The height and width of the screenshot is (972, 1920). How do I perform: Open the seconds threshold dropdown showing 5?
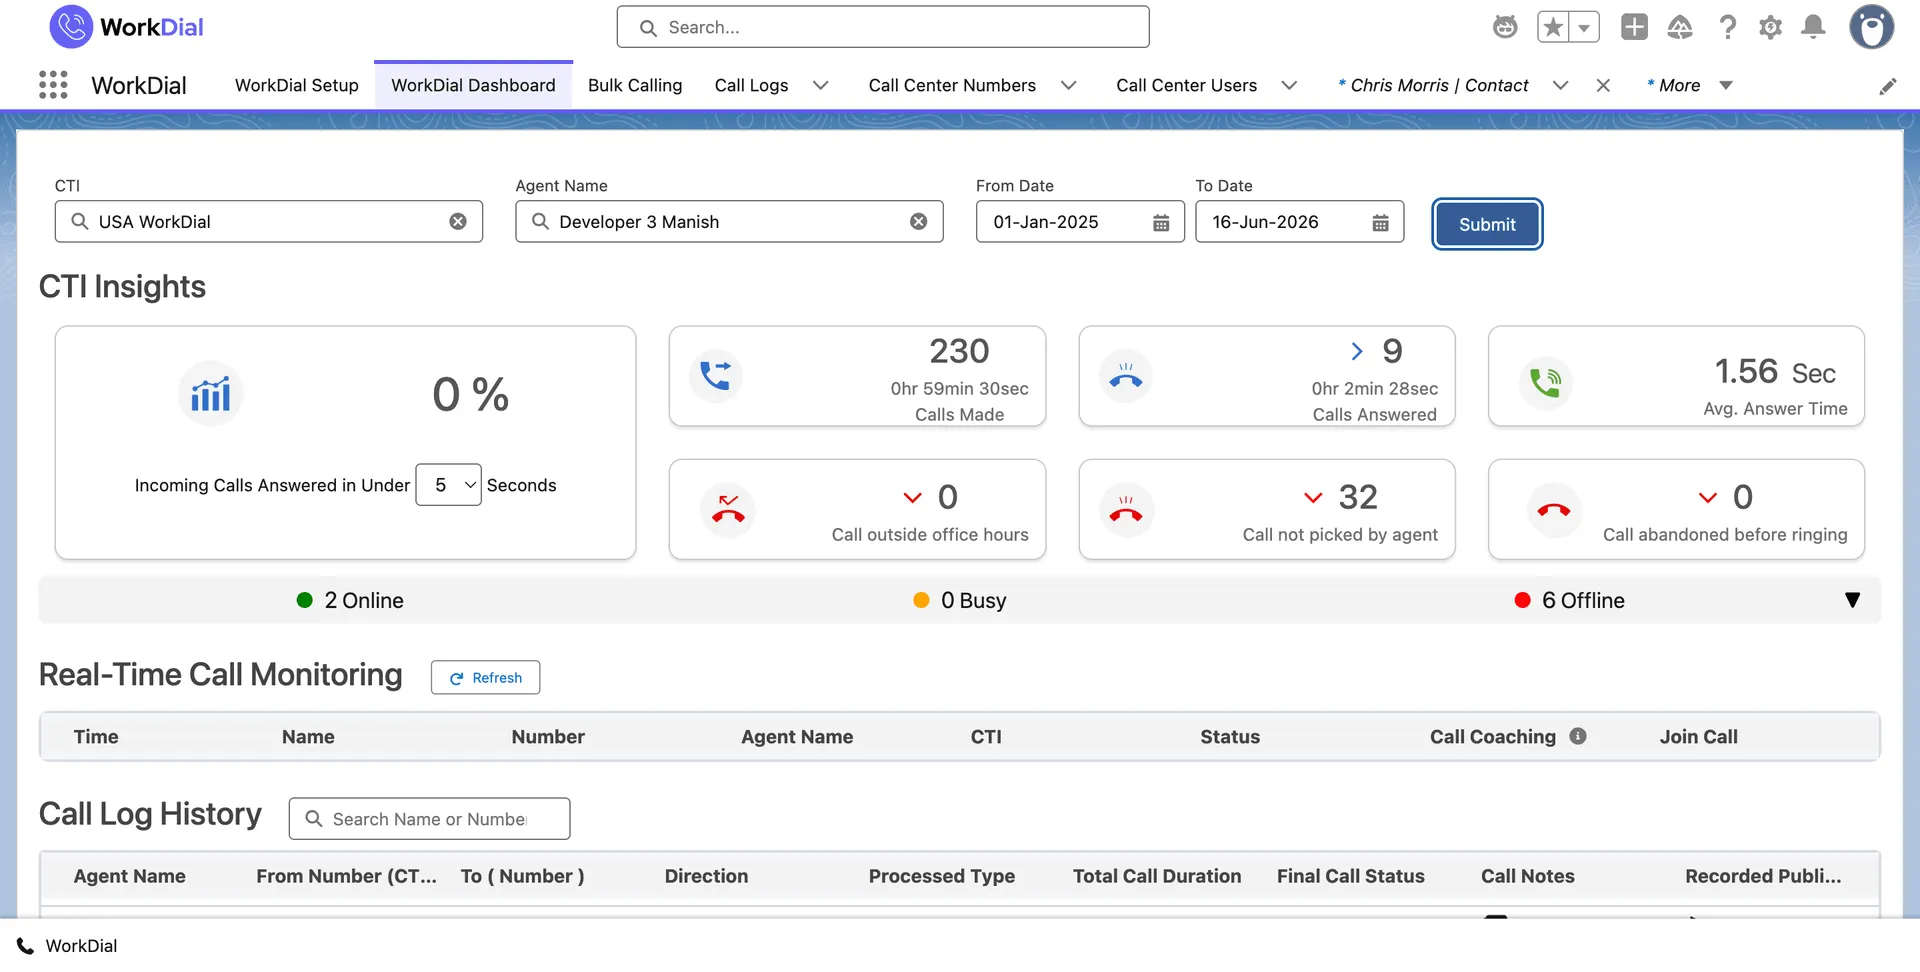pos(448,485)
